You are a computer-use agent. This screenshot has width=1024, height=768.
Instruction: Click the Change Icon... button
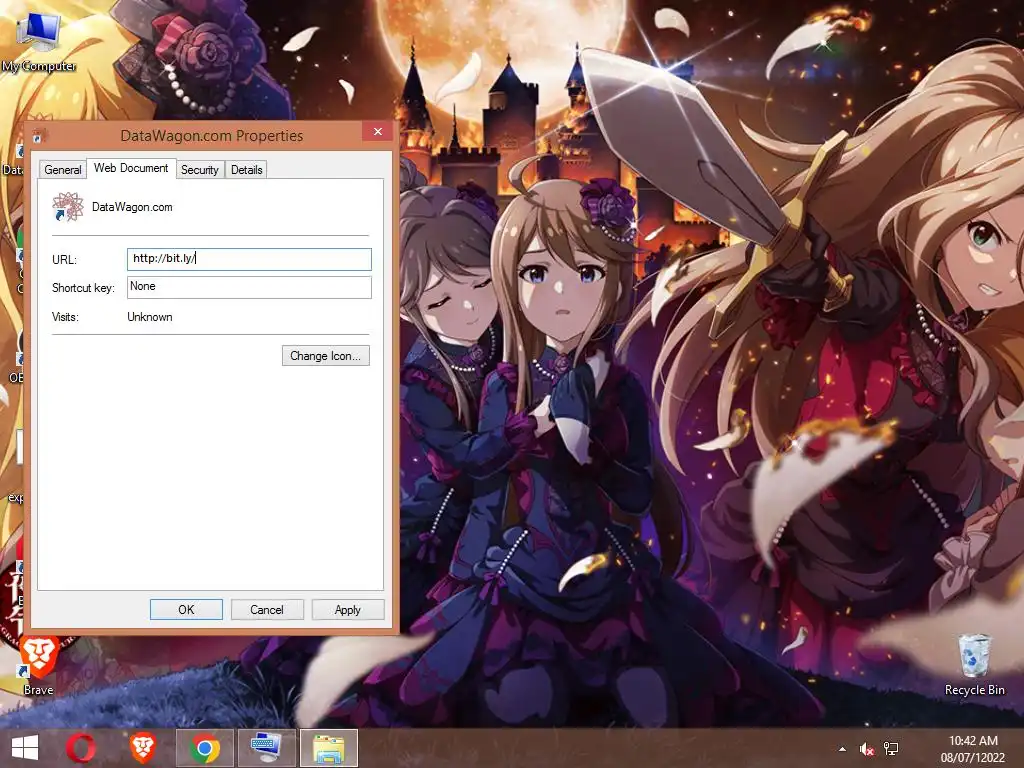point(326,356)
